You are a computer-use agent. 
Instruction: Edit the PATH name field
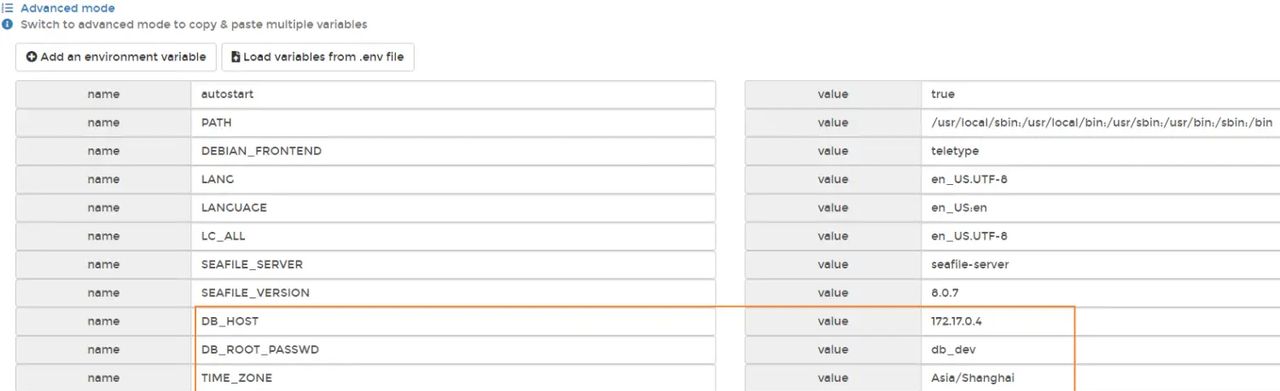pyautogui.click(x=453, y=123)
